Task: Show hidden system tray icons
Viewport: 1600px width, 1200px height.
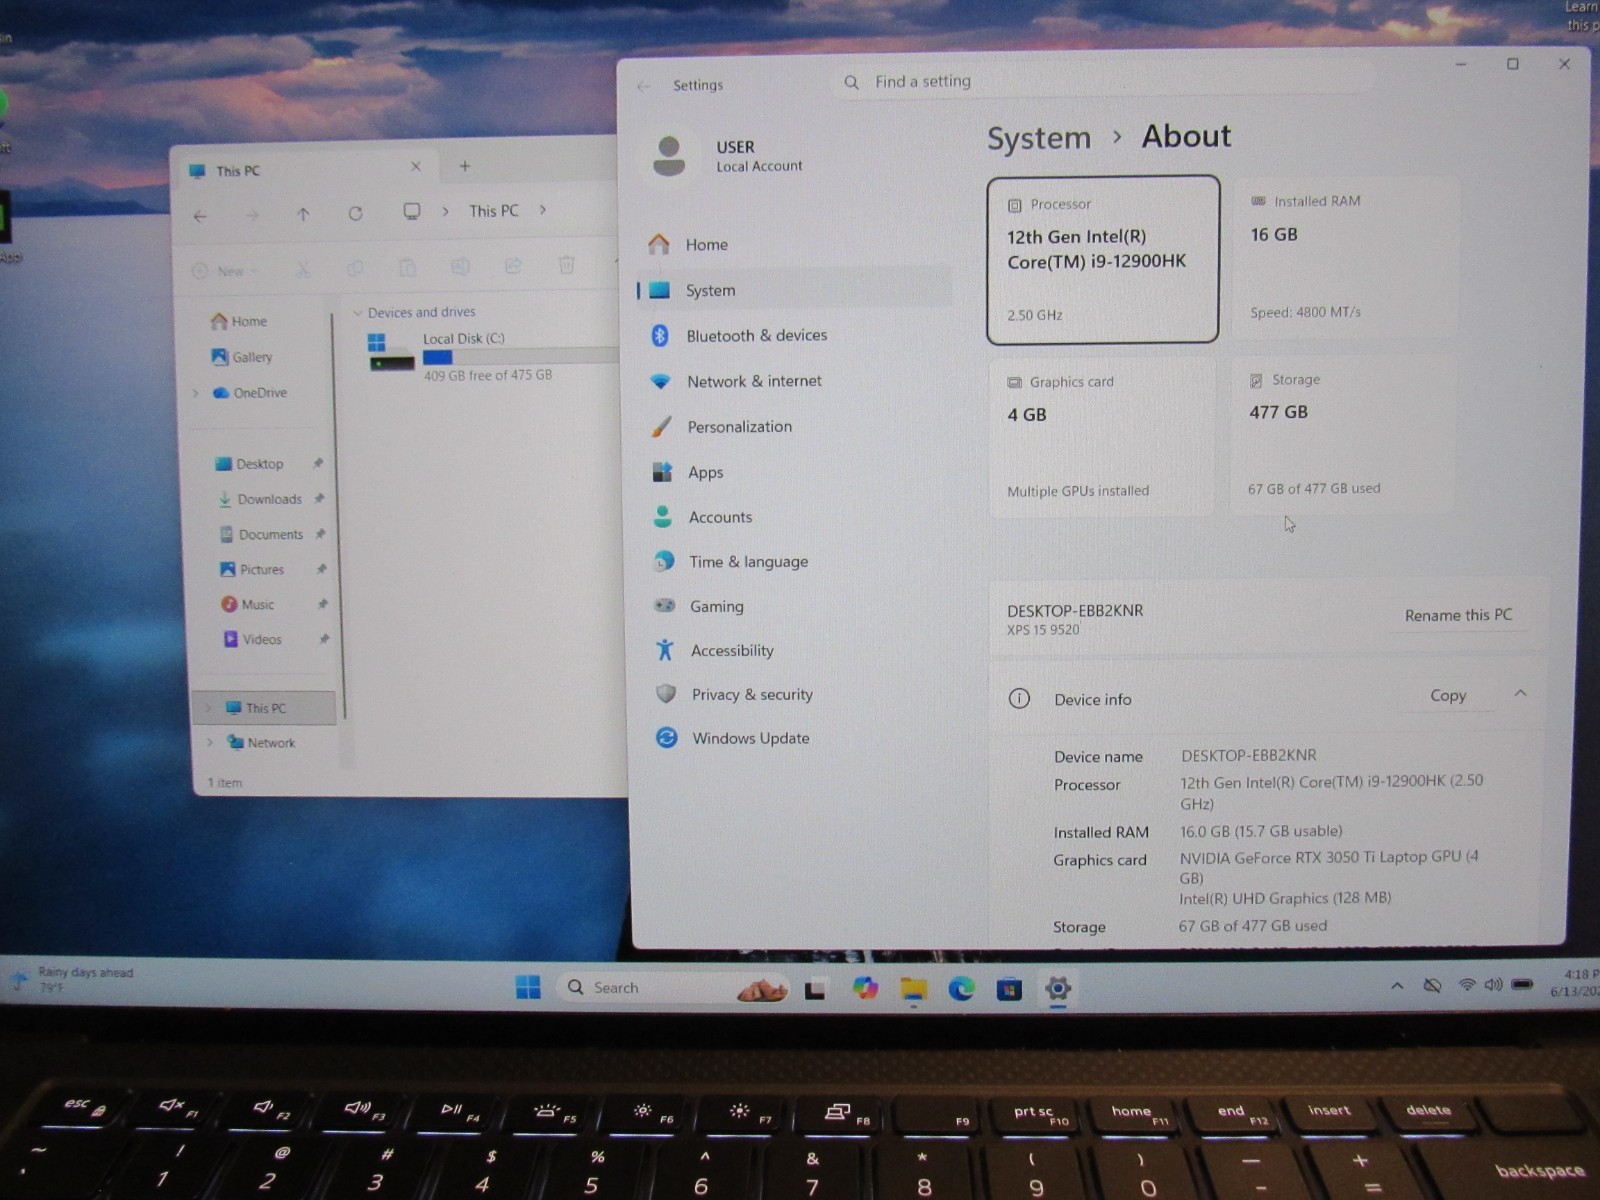Action: (x=1397, y=986)
